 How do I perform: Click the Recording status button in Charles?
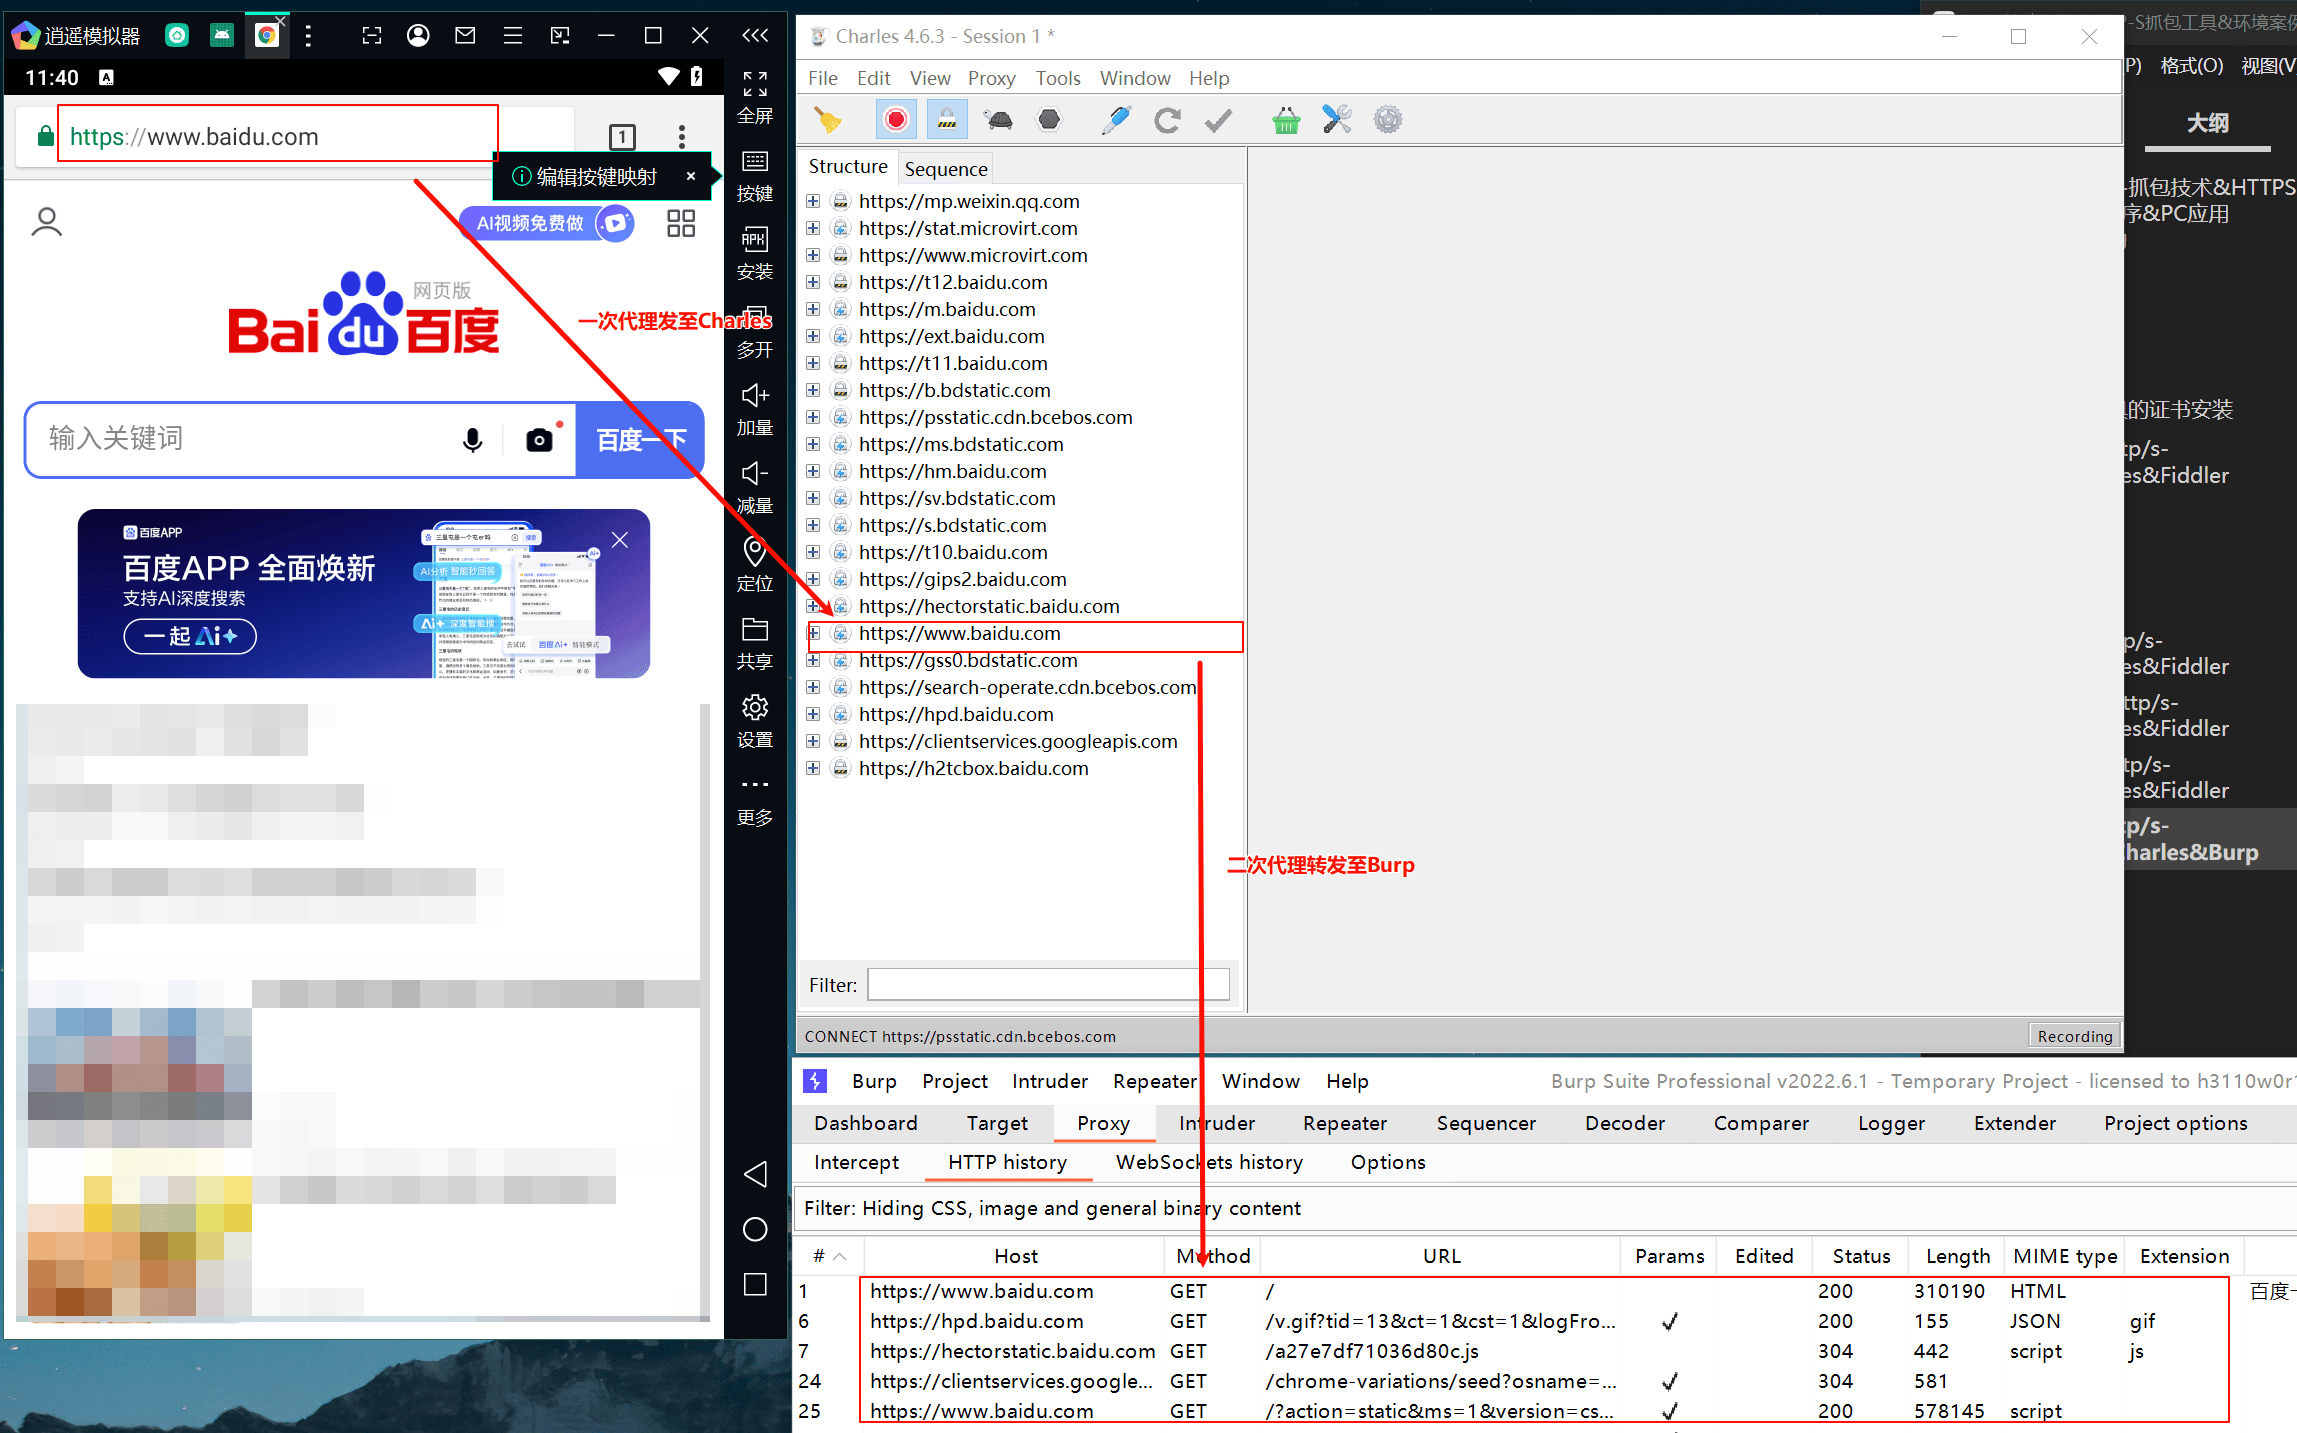pyautogui.click(x=2074, y=1036)
